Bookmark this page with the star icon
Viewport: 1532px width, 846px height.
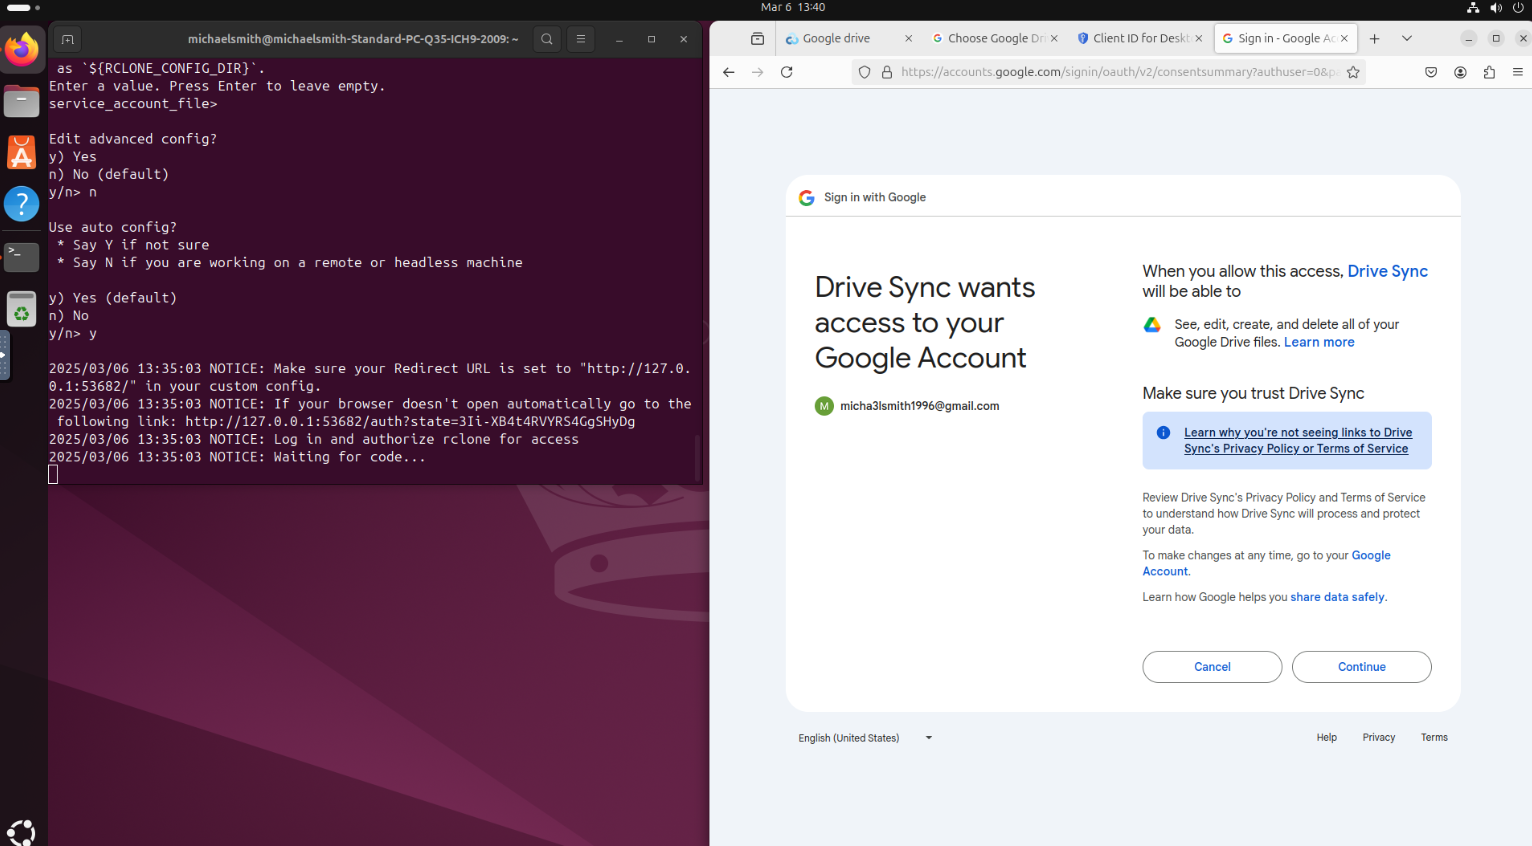coord(1353,72)
